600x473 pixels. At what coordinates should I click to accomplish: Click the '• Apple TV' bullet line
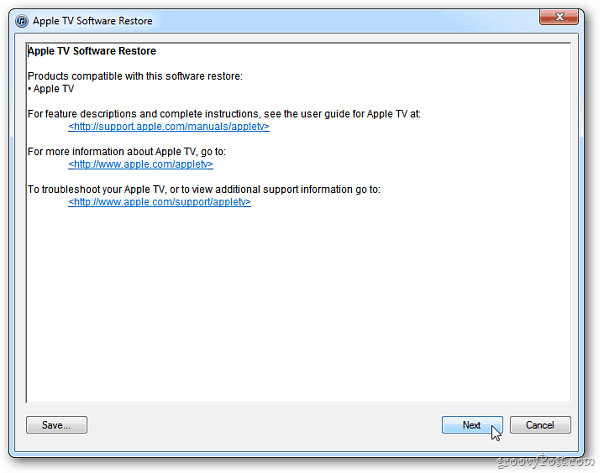51,89
